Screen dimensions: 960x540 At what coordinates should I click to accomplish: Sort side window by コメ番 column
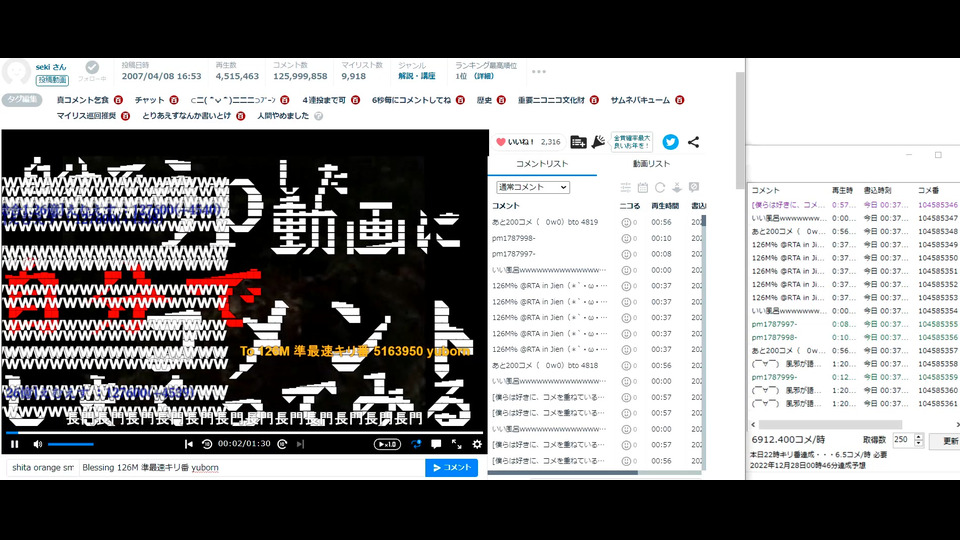pyautogui.click(x=928, y=190)
